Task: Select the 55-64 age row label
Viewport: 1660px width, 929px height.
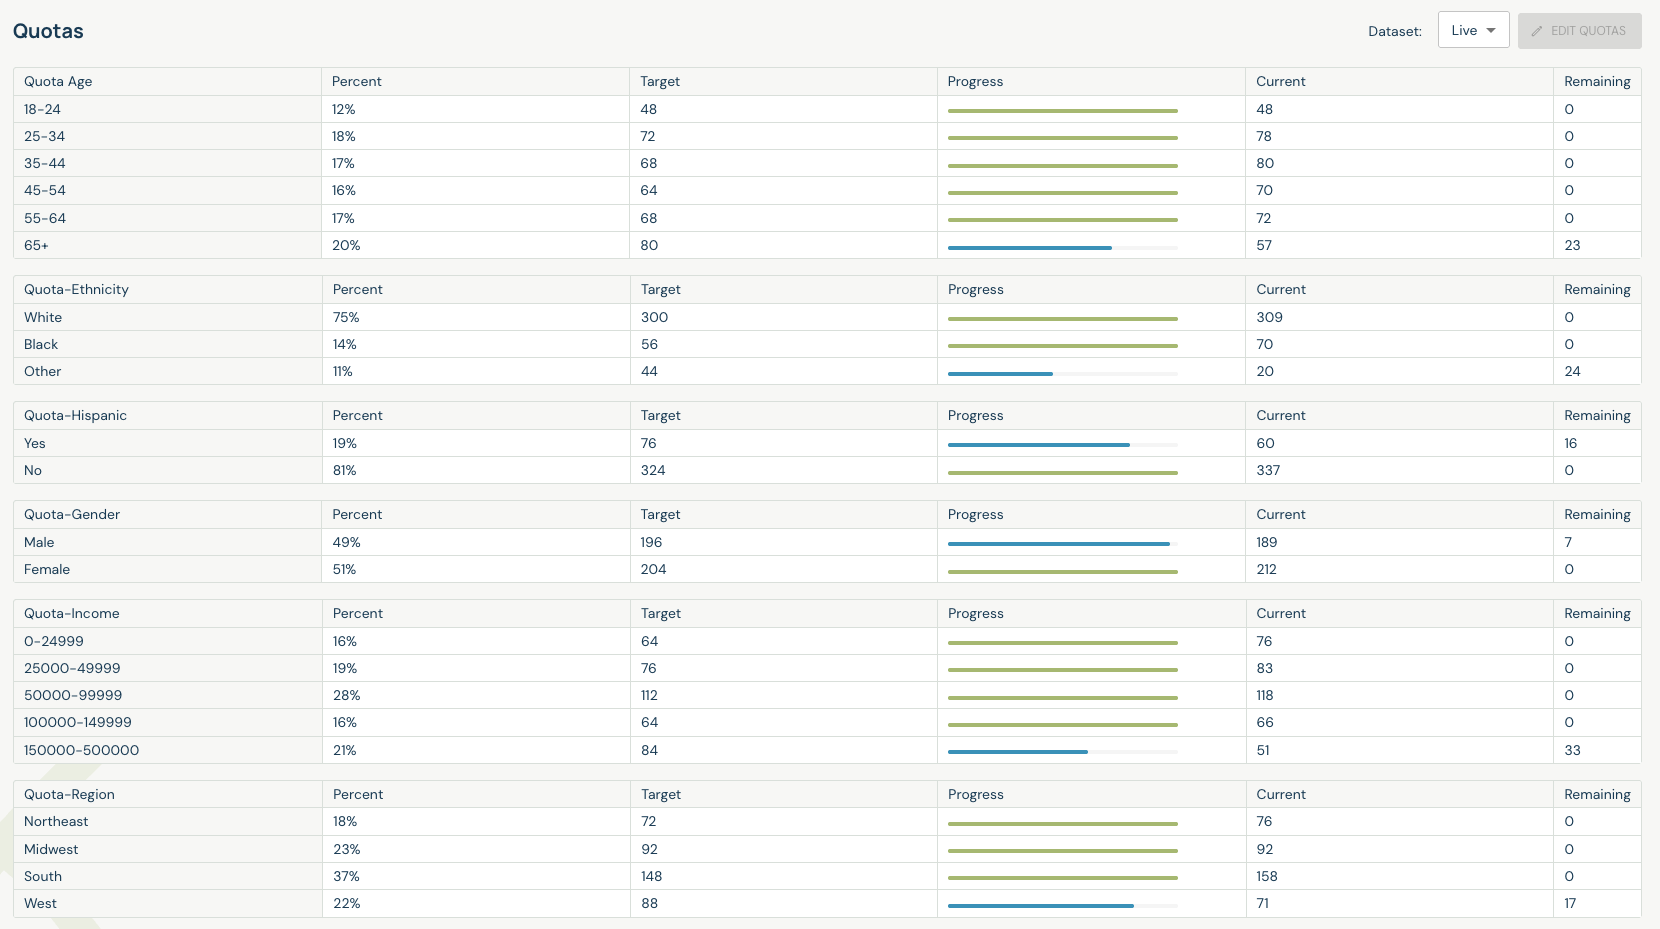Action: coord(44,218)
